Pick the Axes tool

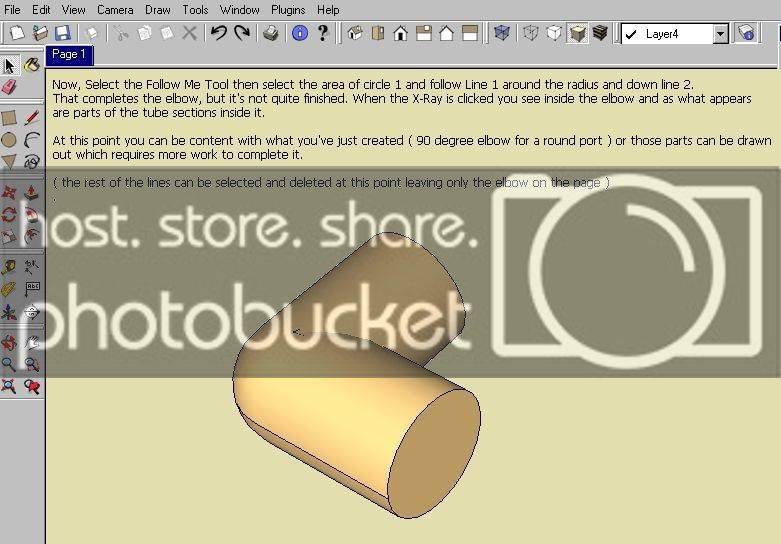coord(9,312)
